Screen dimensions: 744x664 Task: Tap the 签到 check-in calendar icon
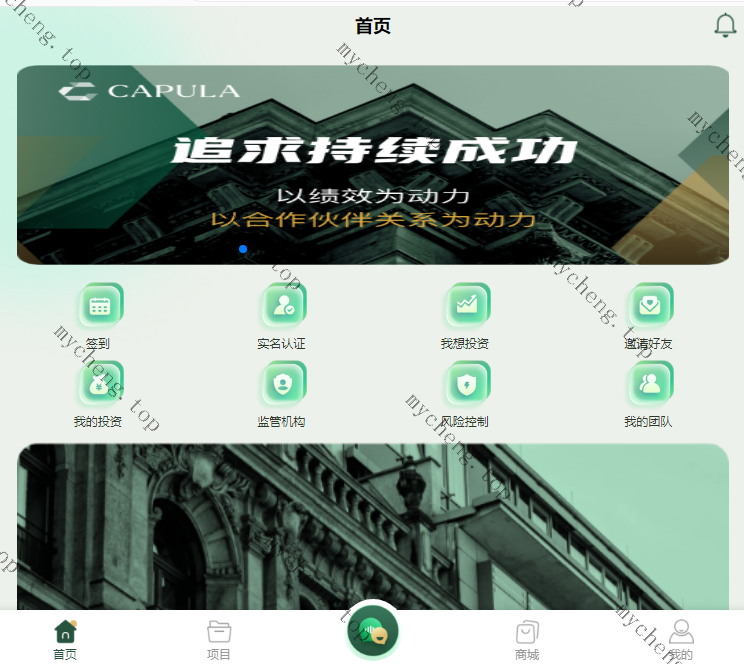pyautogui.click(x=101, y=305)
